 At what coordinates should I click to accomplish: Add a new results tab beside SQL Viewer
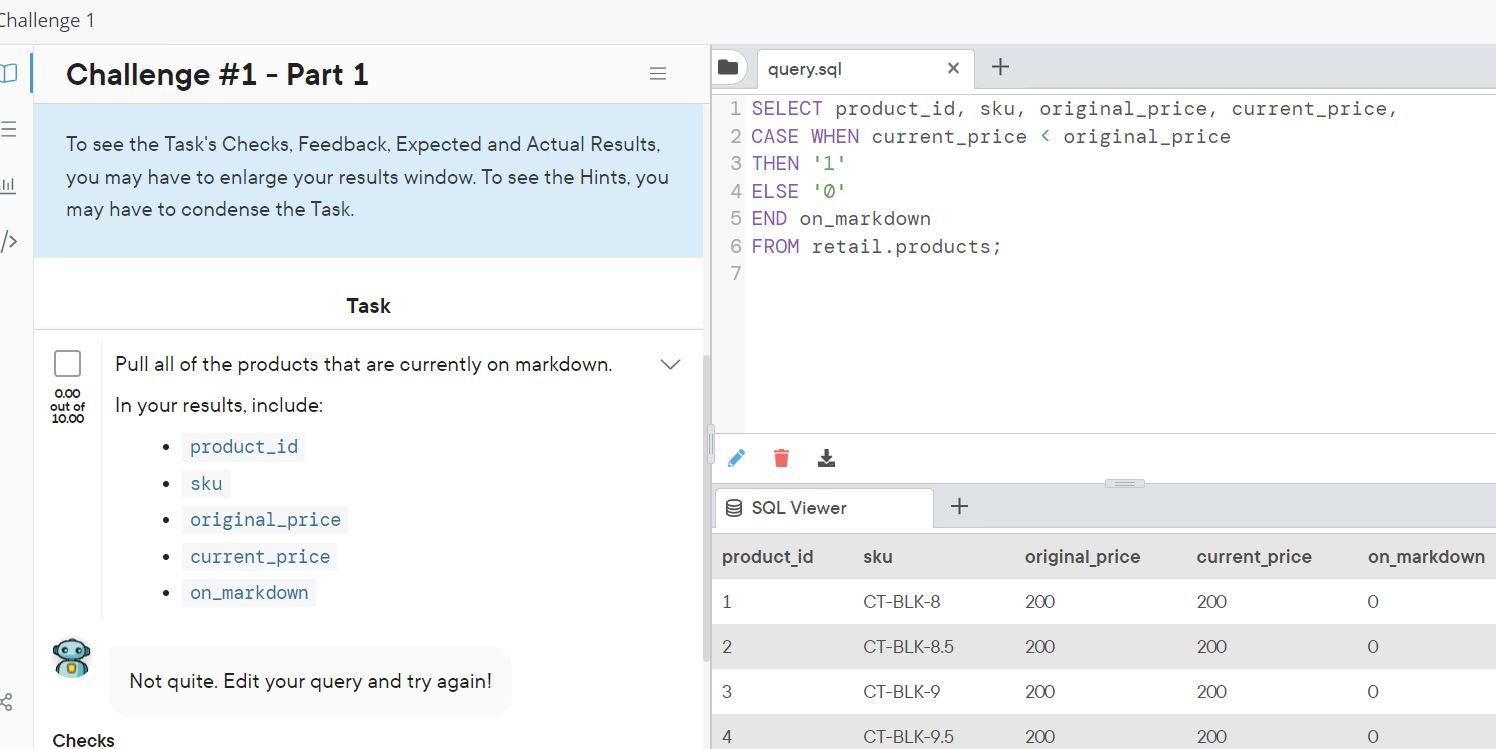959,506
